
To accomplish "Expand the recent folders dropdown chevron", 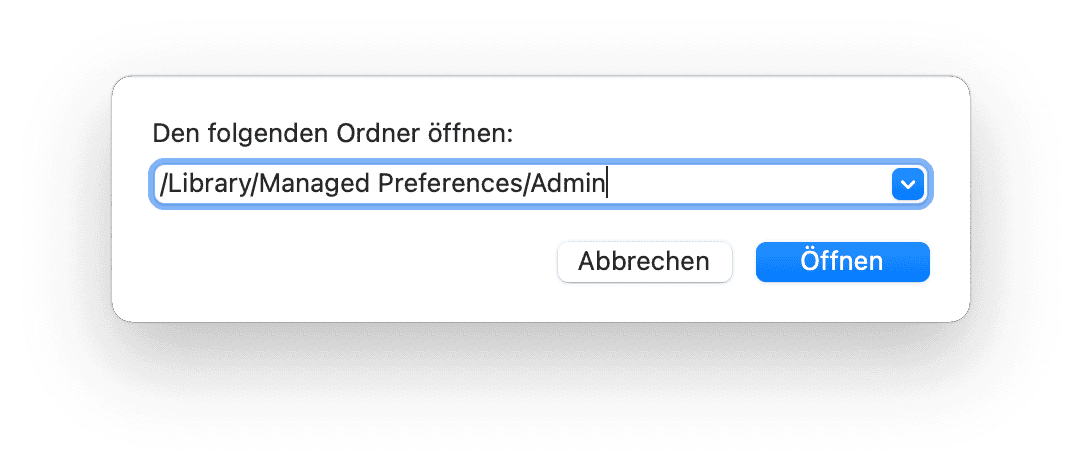I will tap(906, 185).
